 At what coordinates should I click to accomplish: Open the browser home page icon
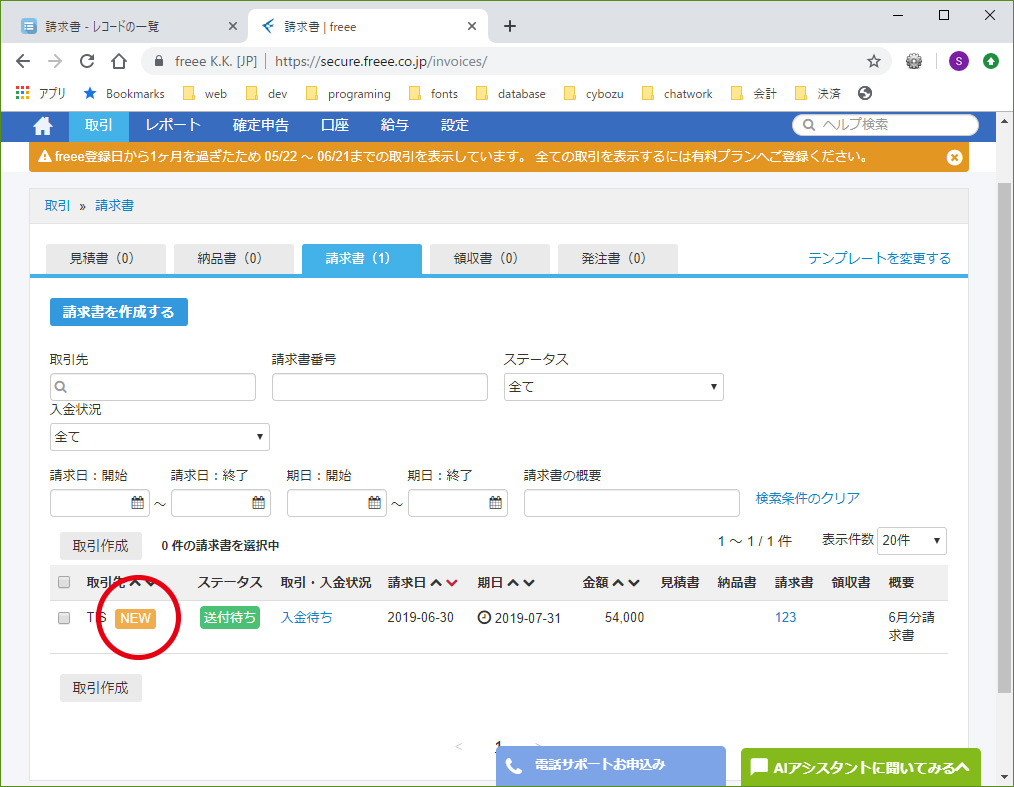119,61
